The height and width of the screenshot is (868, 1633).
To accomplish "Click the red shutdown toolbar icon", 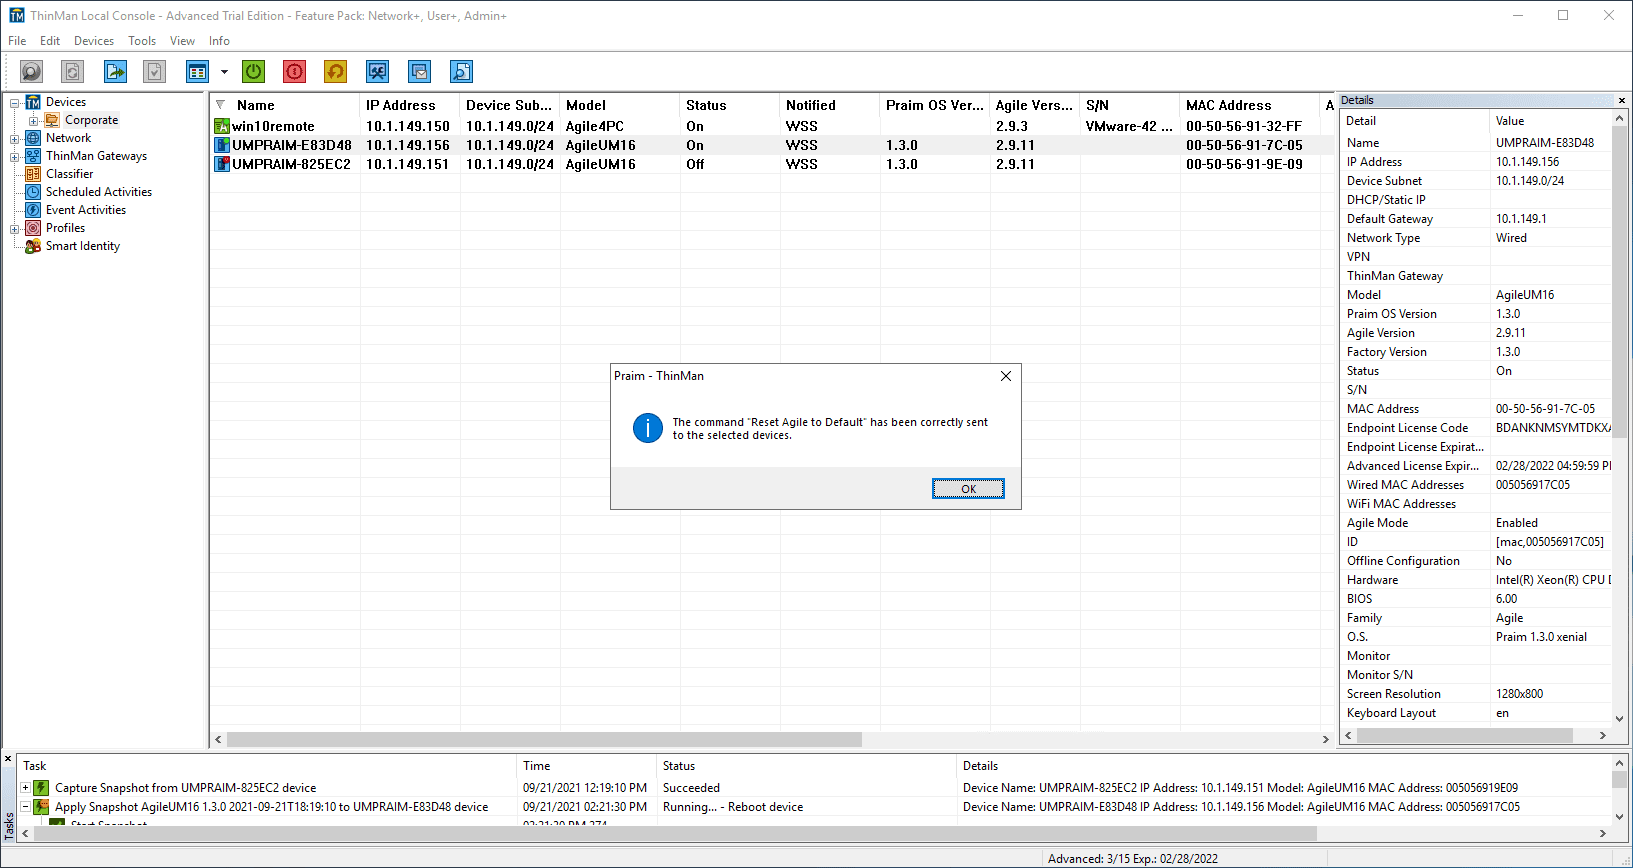I will point(294,72).
